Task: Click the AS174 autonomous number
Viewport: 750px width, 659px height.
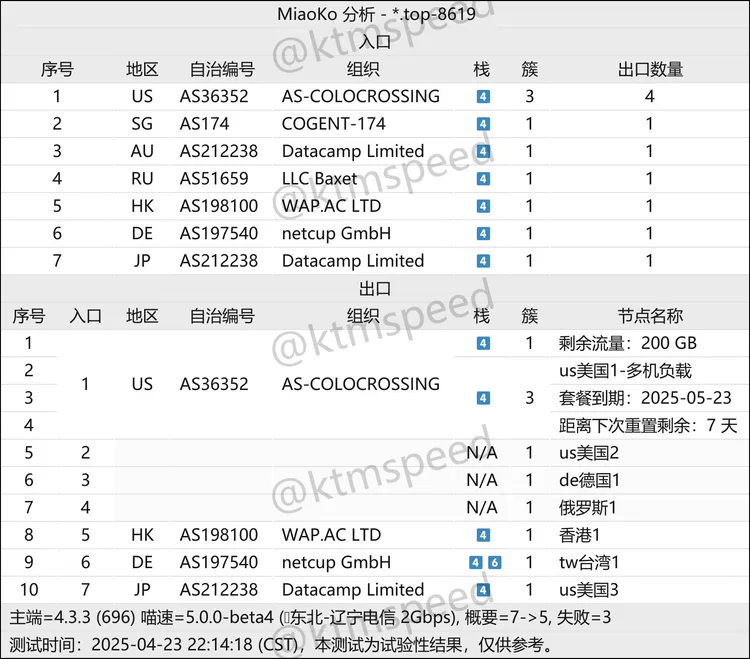Action: [205, 125]
